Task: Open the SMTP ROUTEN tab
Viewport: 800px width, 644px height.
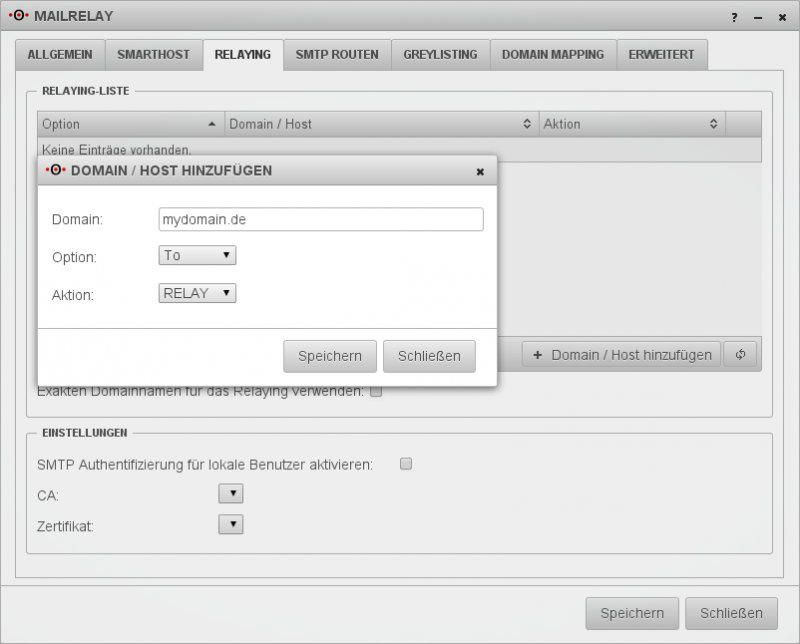Action: click(335, 55)
